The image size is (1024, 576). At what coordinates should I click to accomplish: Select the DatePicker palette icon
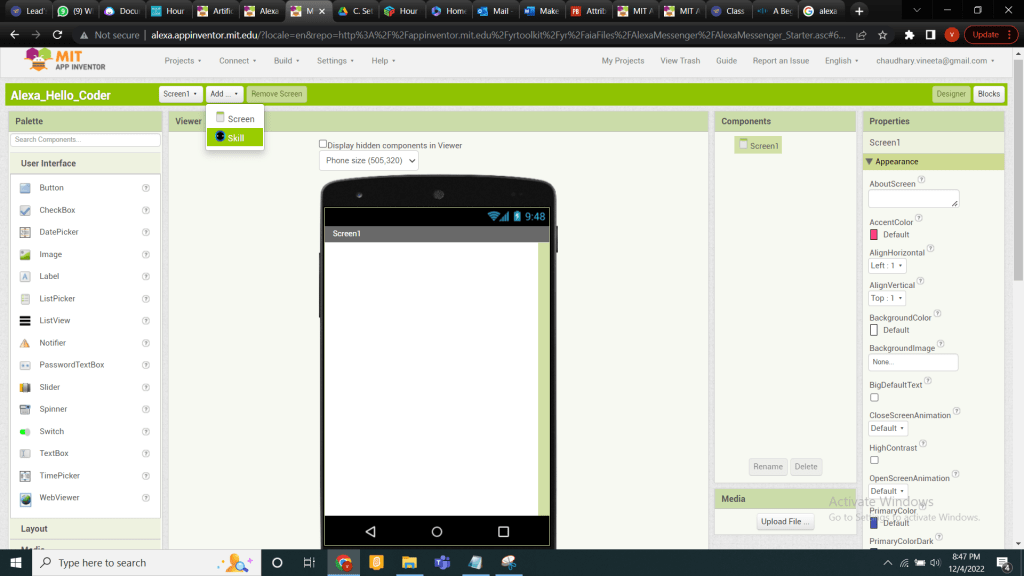click(25, 232)
